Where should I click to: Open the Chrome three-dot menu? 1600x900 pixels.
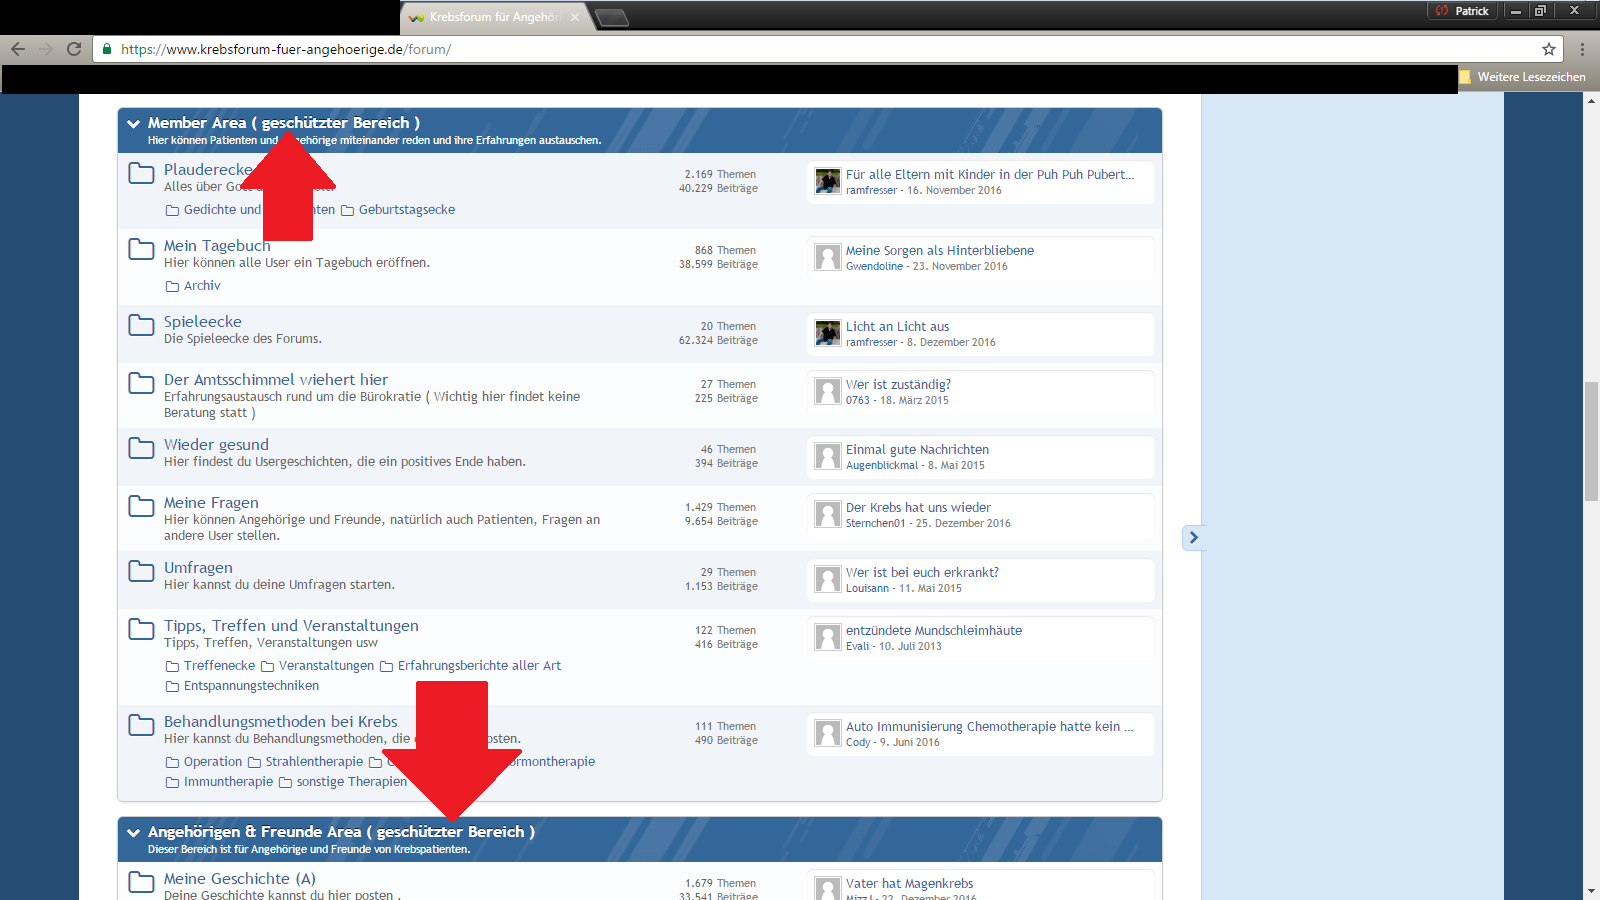[x=1582, y=49]
